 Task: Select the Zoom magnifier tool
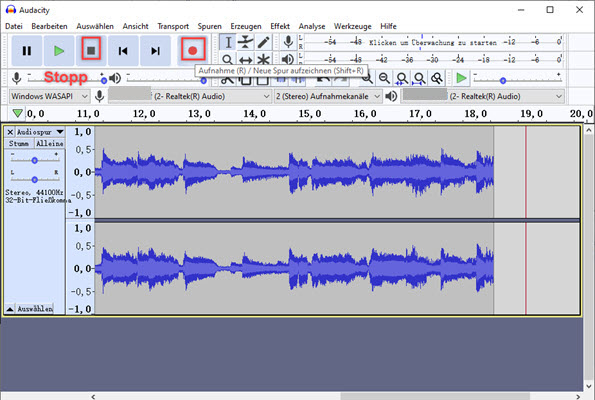coord(227,59)
